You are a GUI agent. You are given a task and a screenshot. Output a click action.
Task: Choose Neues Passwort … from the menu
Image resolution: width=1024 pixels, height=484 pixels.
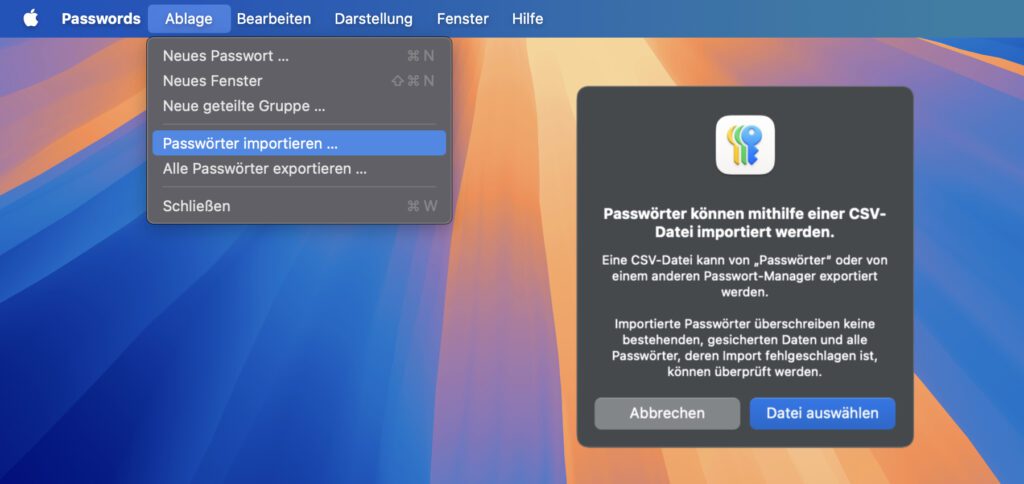click(x=299, y=56)
